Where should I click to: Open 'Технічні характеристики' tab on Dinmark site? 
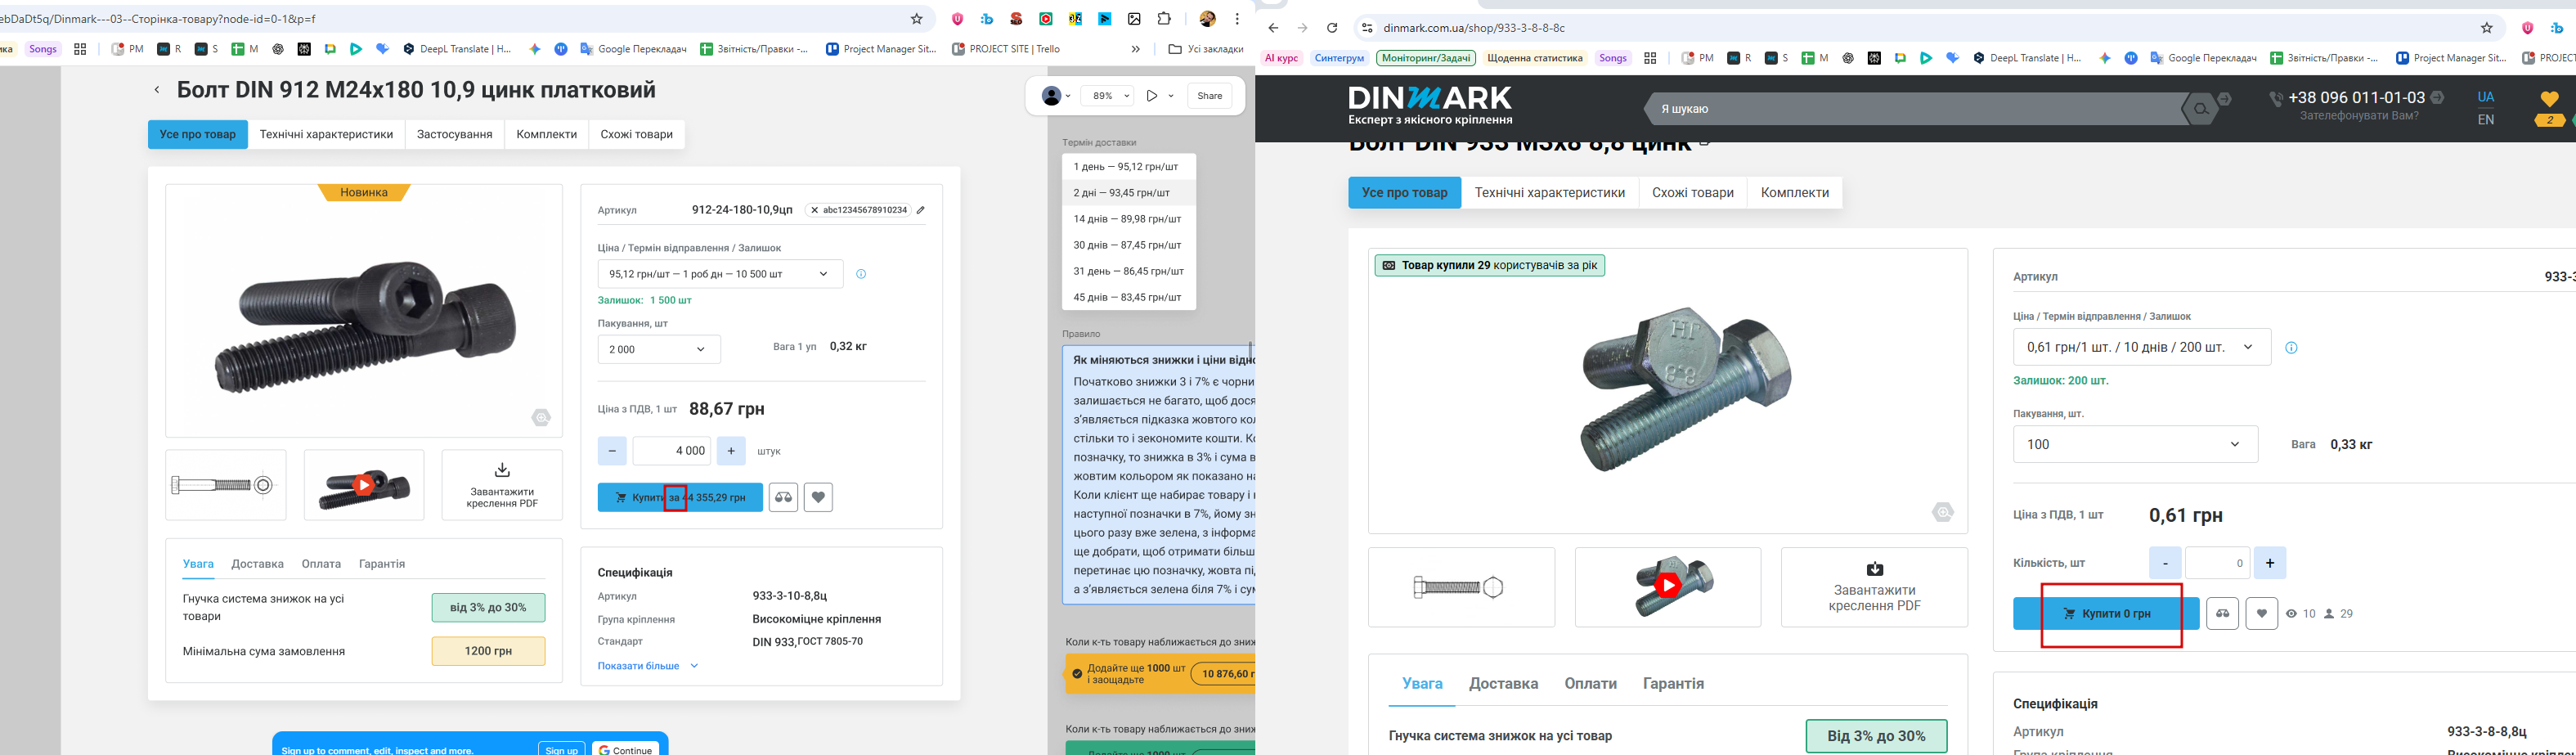click(x=1550, y=193)
